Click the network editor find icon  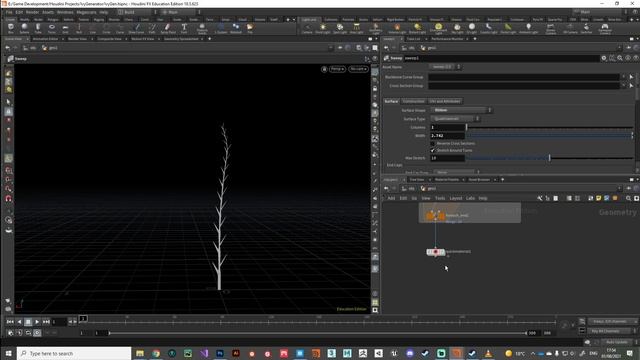point(628,198)
